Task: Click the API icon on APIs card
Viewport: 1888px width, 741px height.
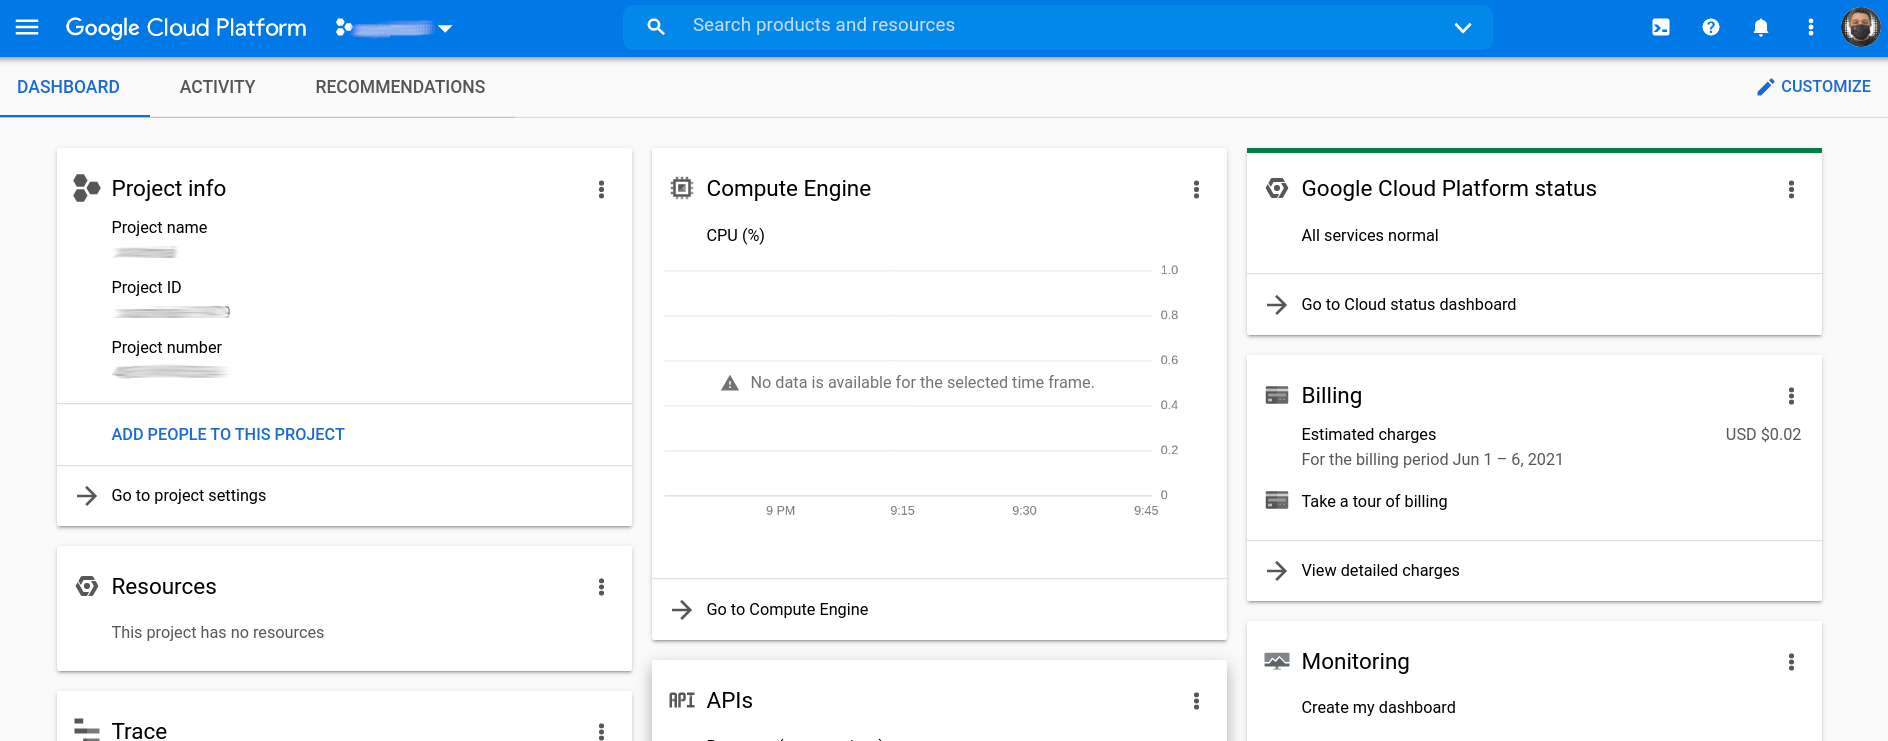Action: 682,700
